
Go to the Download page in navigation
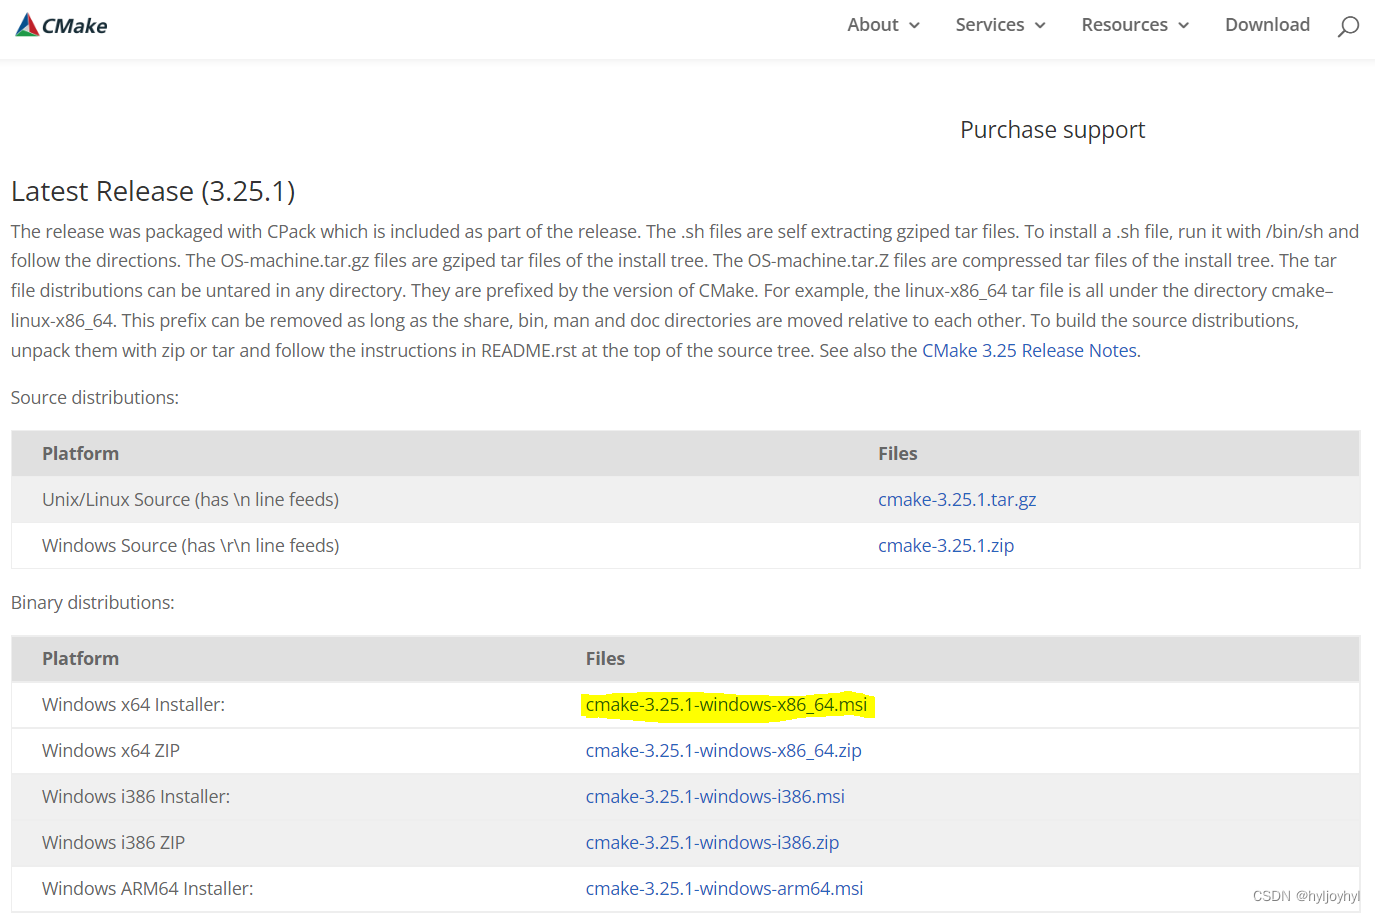point(1267,25)
